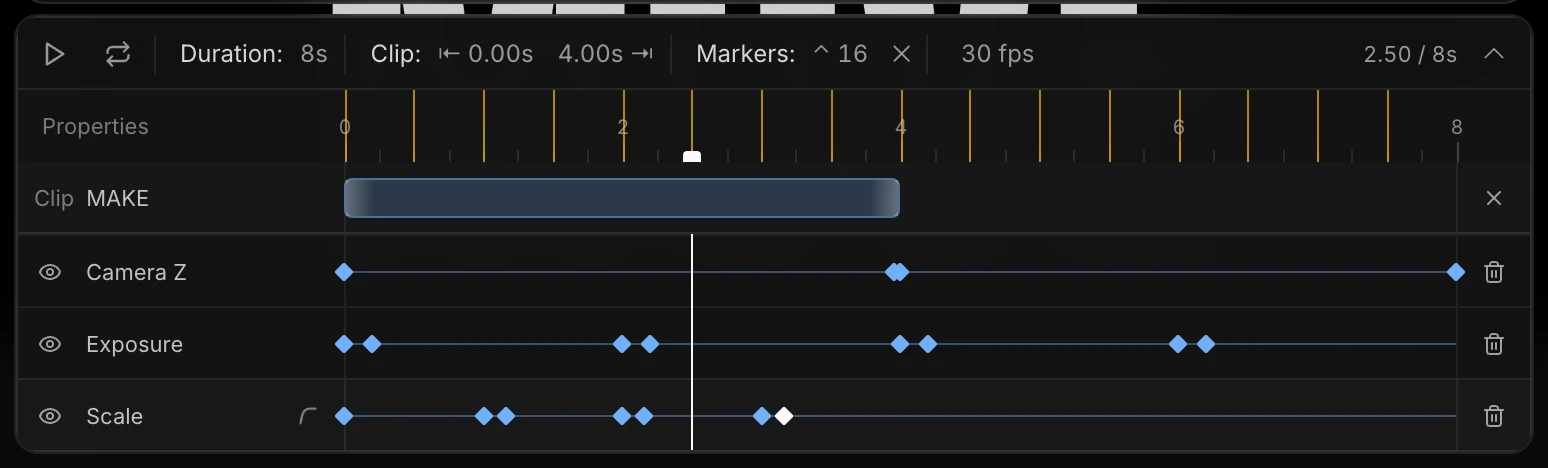Viewport: 1548px width, 468px height.
Task: Select Scale keyframe at 1 second
Action: tap(484, 416)
